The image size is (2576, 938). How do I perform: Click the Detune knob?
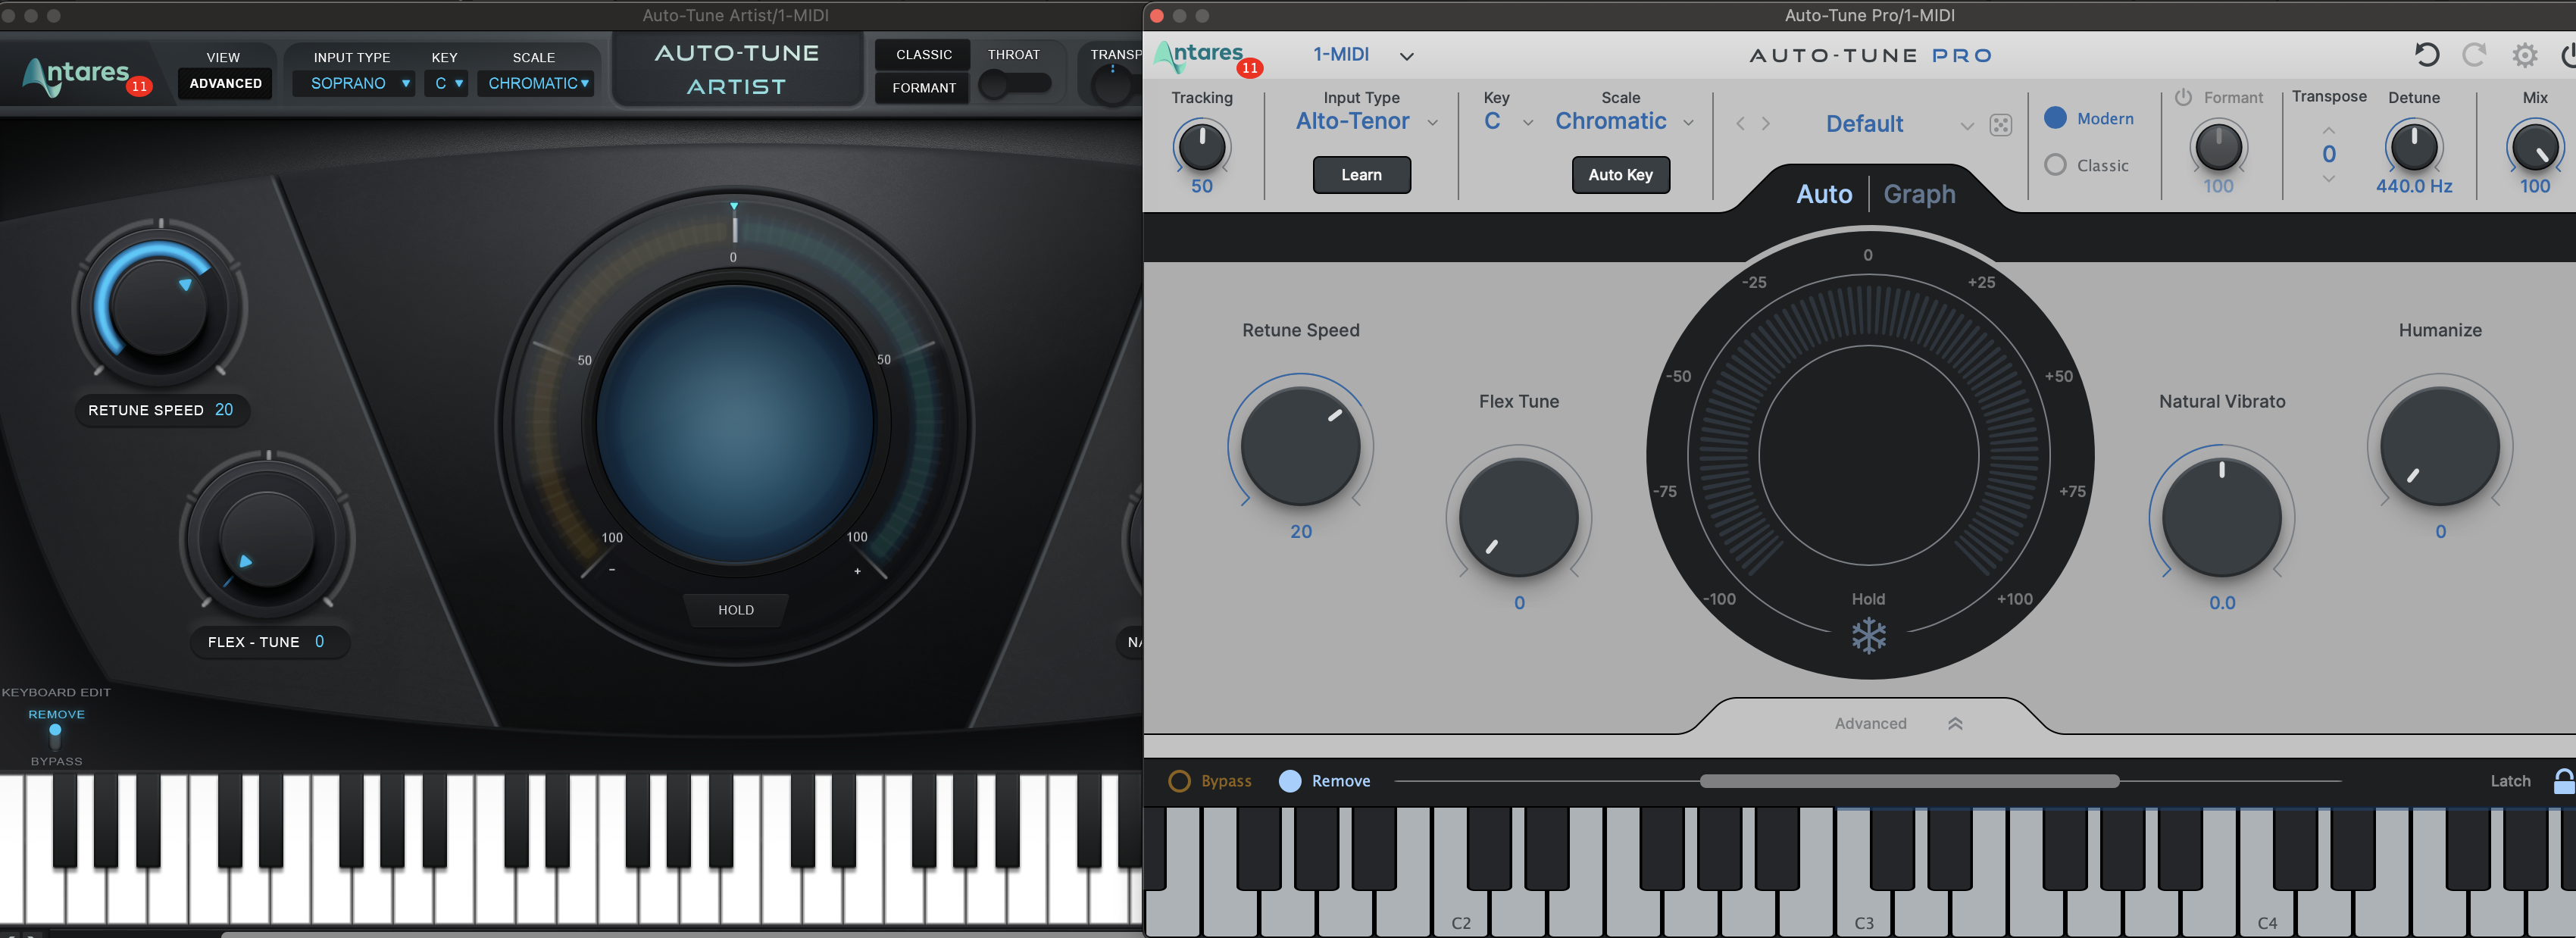coord(2414,147)
